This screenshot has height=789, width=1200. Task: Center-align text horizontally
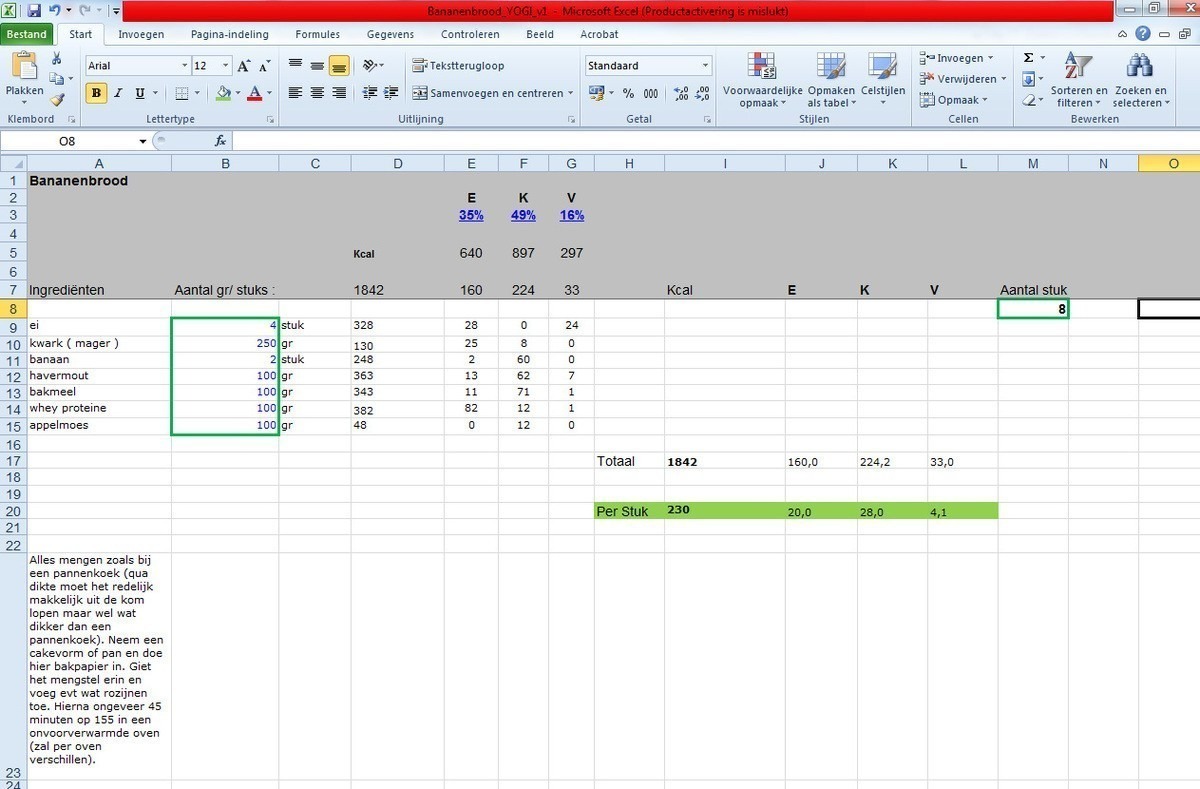(x=317, y=93)
